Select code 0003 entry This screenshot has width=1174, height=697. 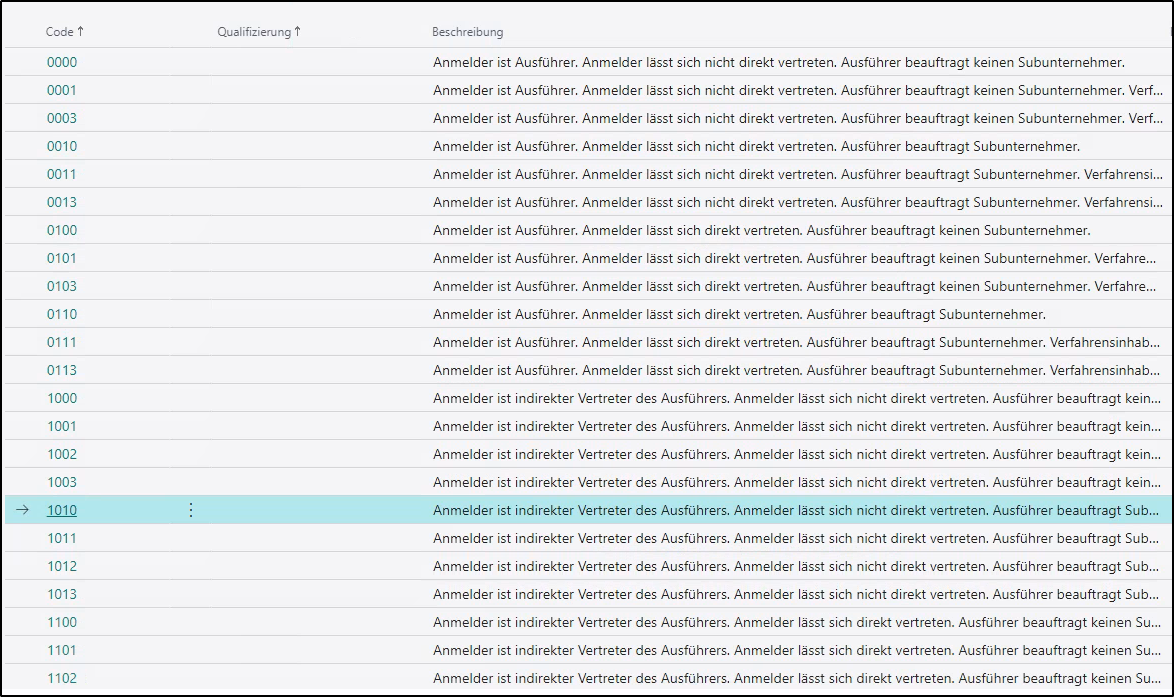[x=62, y=118]
